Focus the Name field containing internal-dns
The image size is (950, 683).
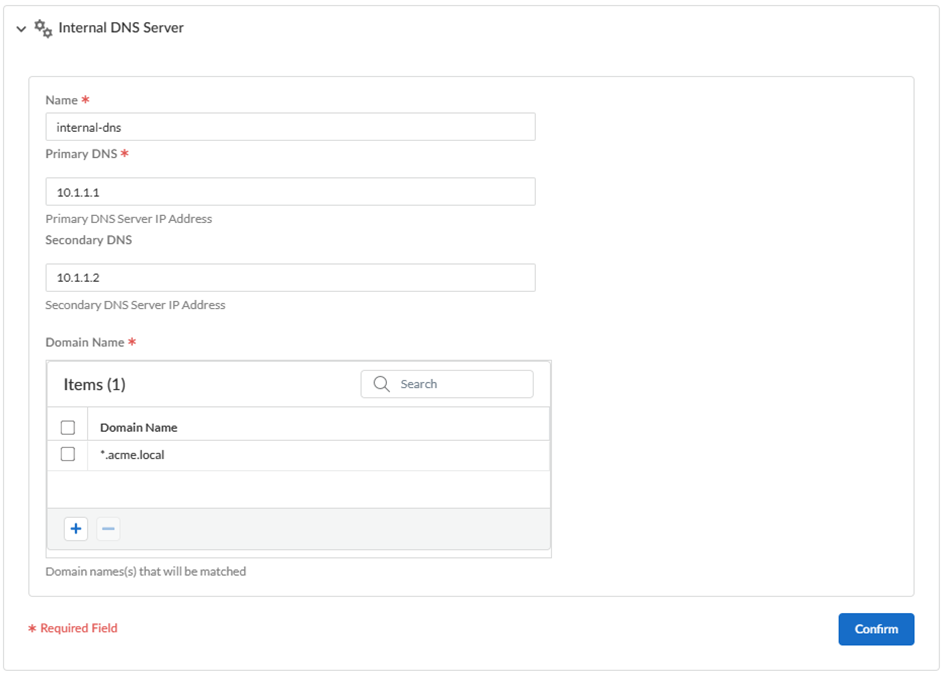pos(290,127)
